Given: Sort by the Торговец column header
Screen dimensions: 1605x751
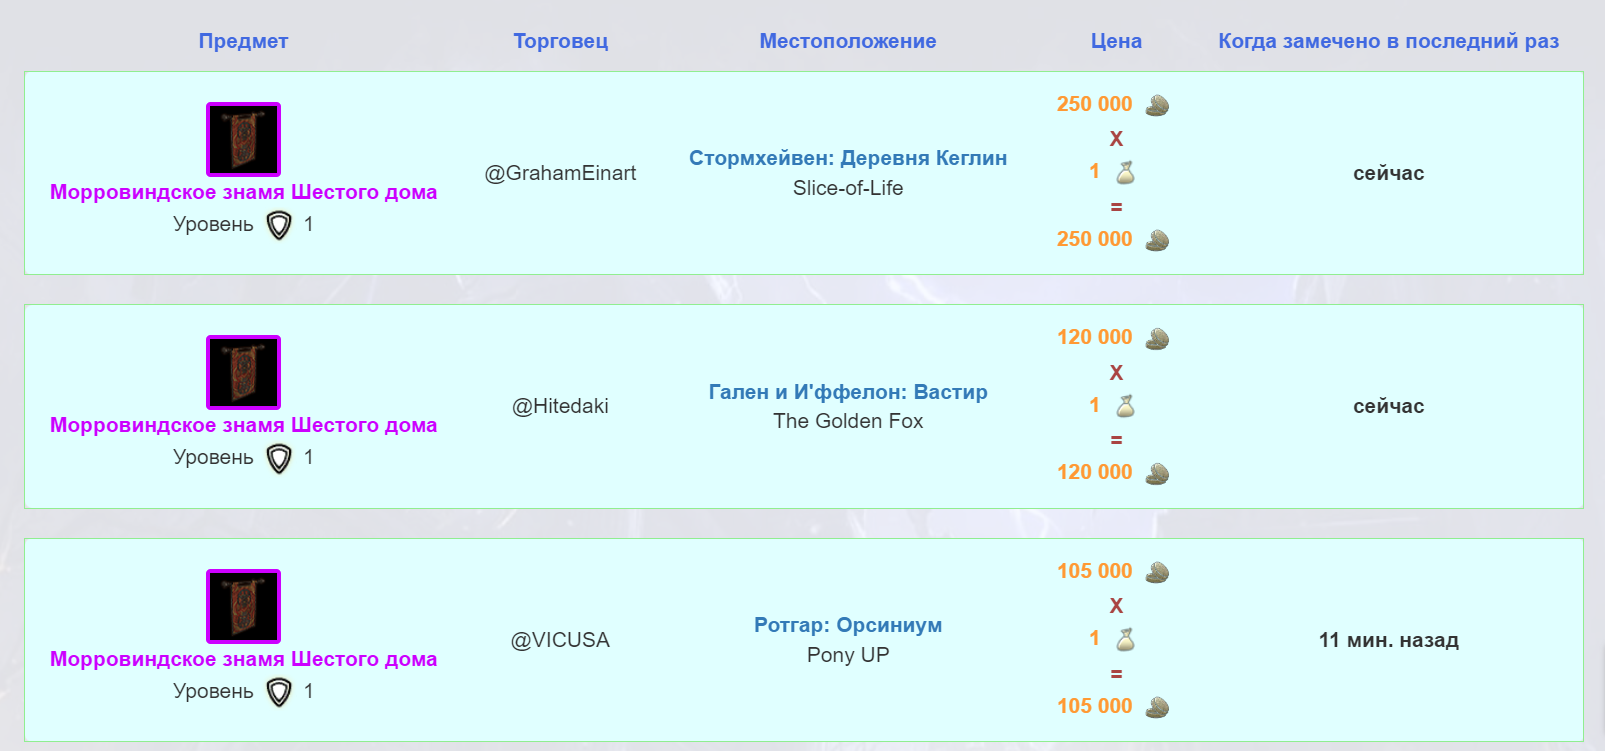Looking at the screenshot, I should pyautogui.click(x=561, y=41).
